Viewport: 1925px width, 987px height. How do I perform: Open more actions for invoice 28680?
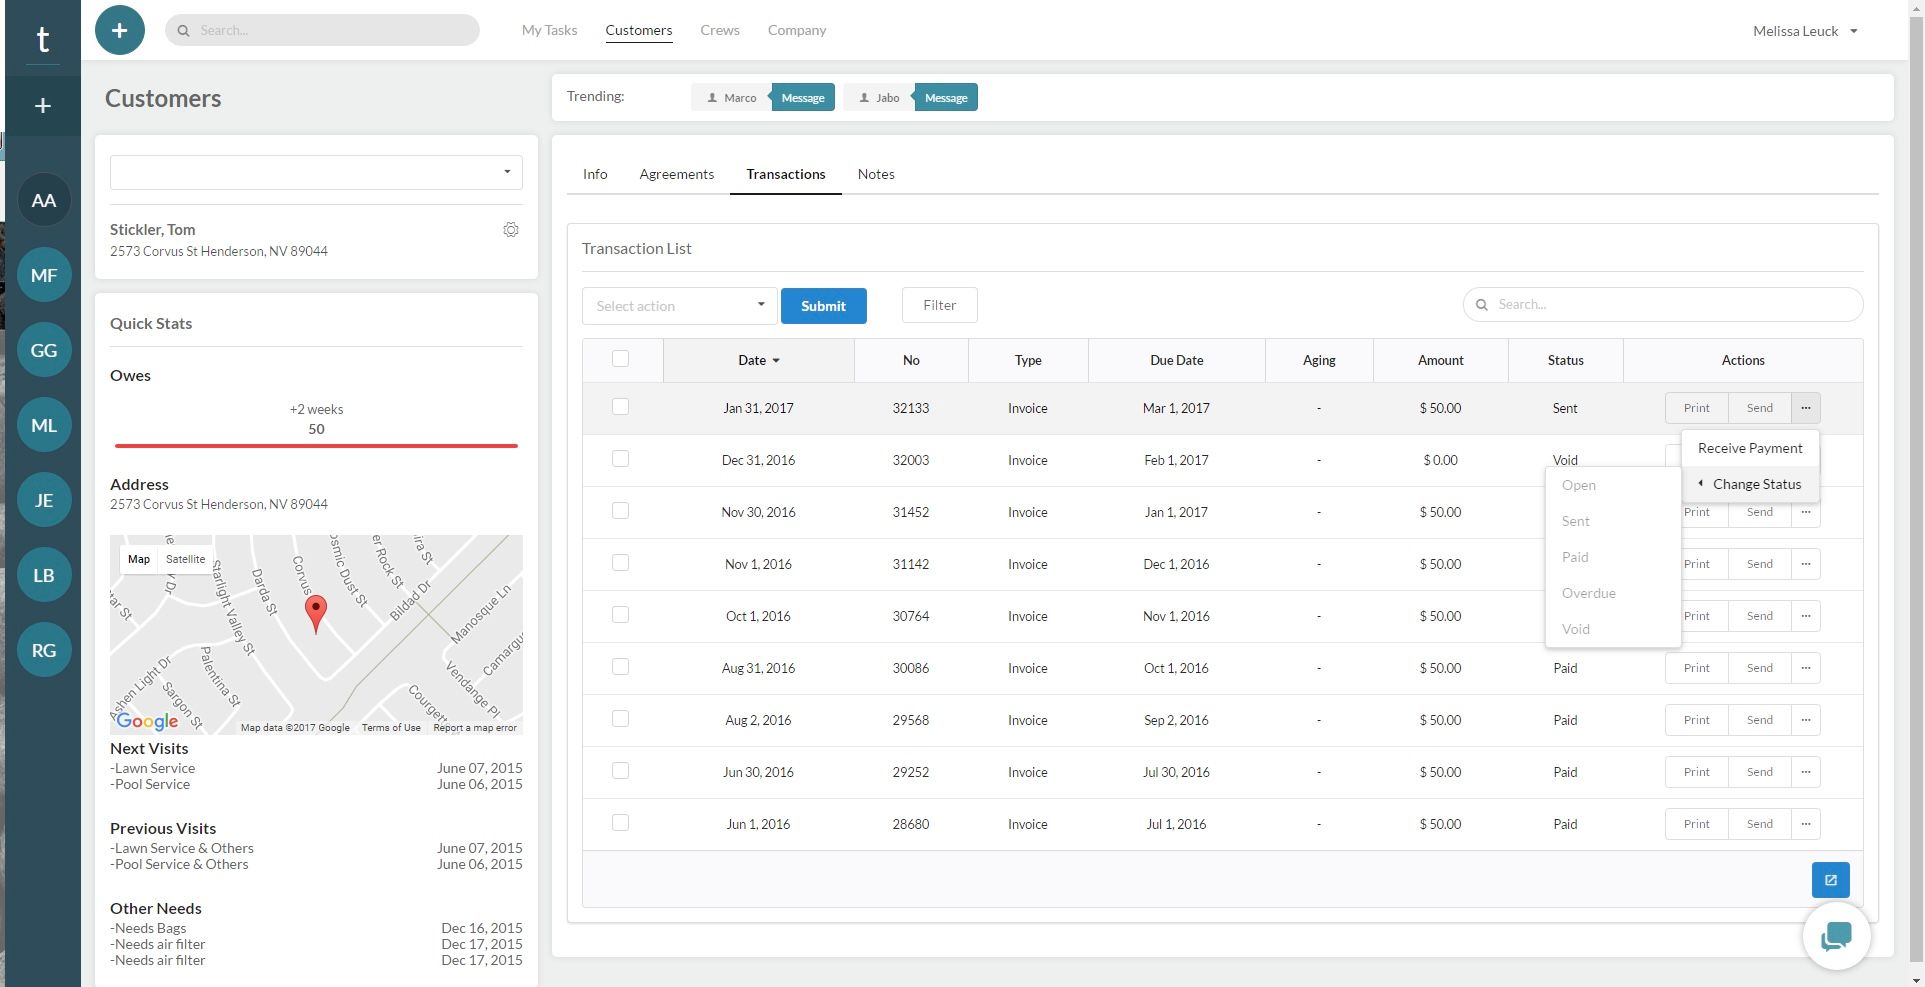tap(1806, 824)
